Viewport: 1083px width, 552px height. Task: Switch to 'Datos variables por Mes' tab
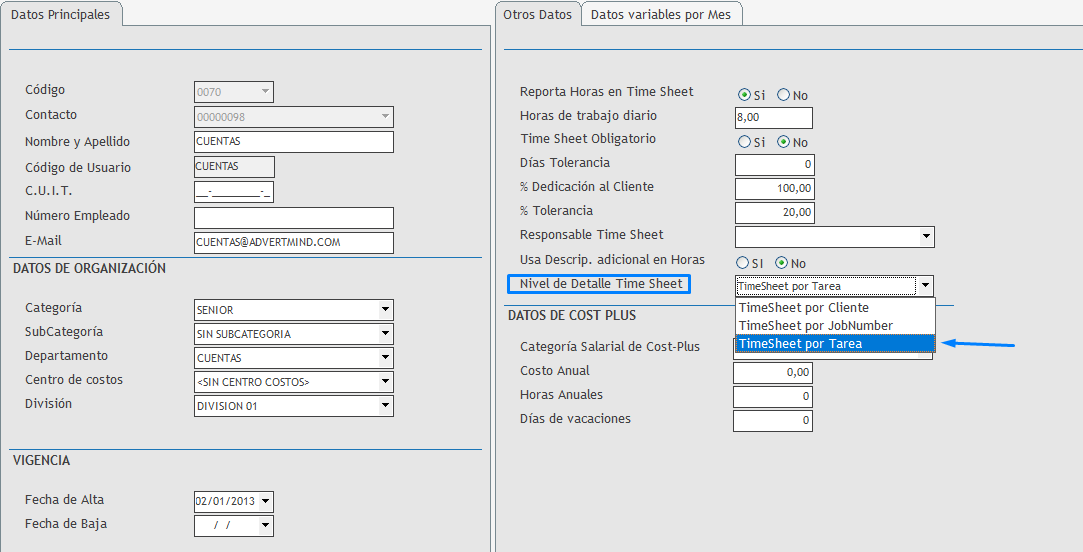(661, 14)
